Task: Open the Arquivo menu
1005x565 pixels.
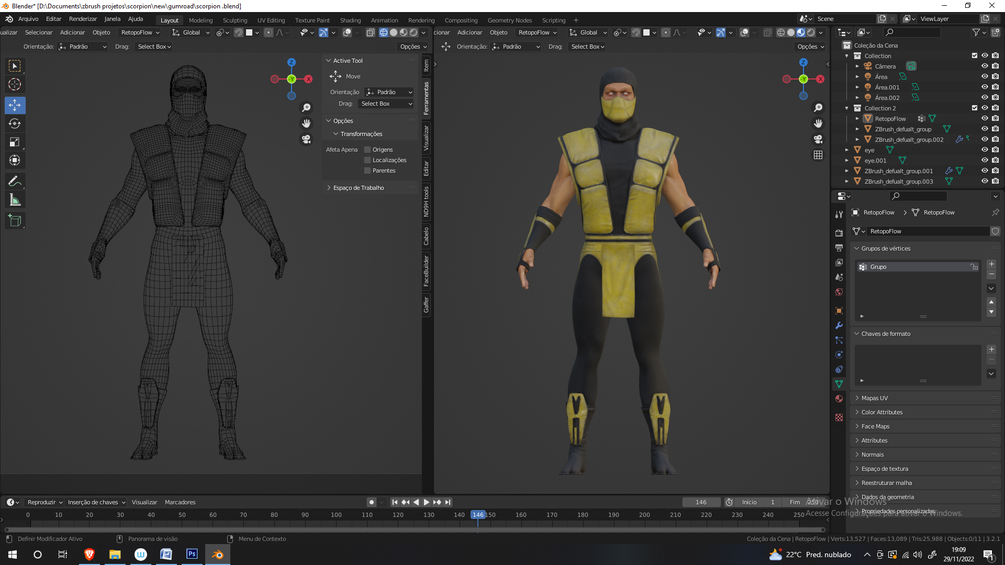Action: [x=28, y=19]
